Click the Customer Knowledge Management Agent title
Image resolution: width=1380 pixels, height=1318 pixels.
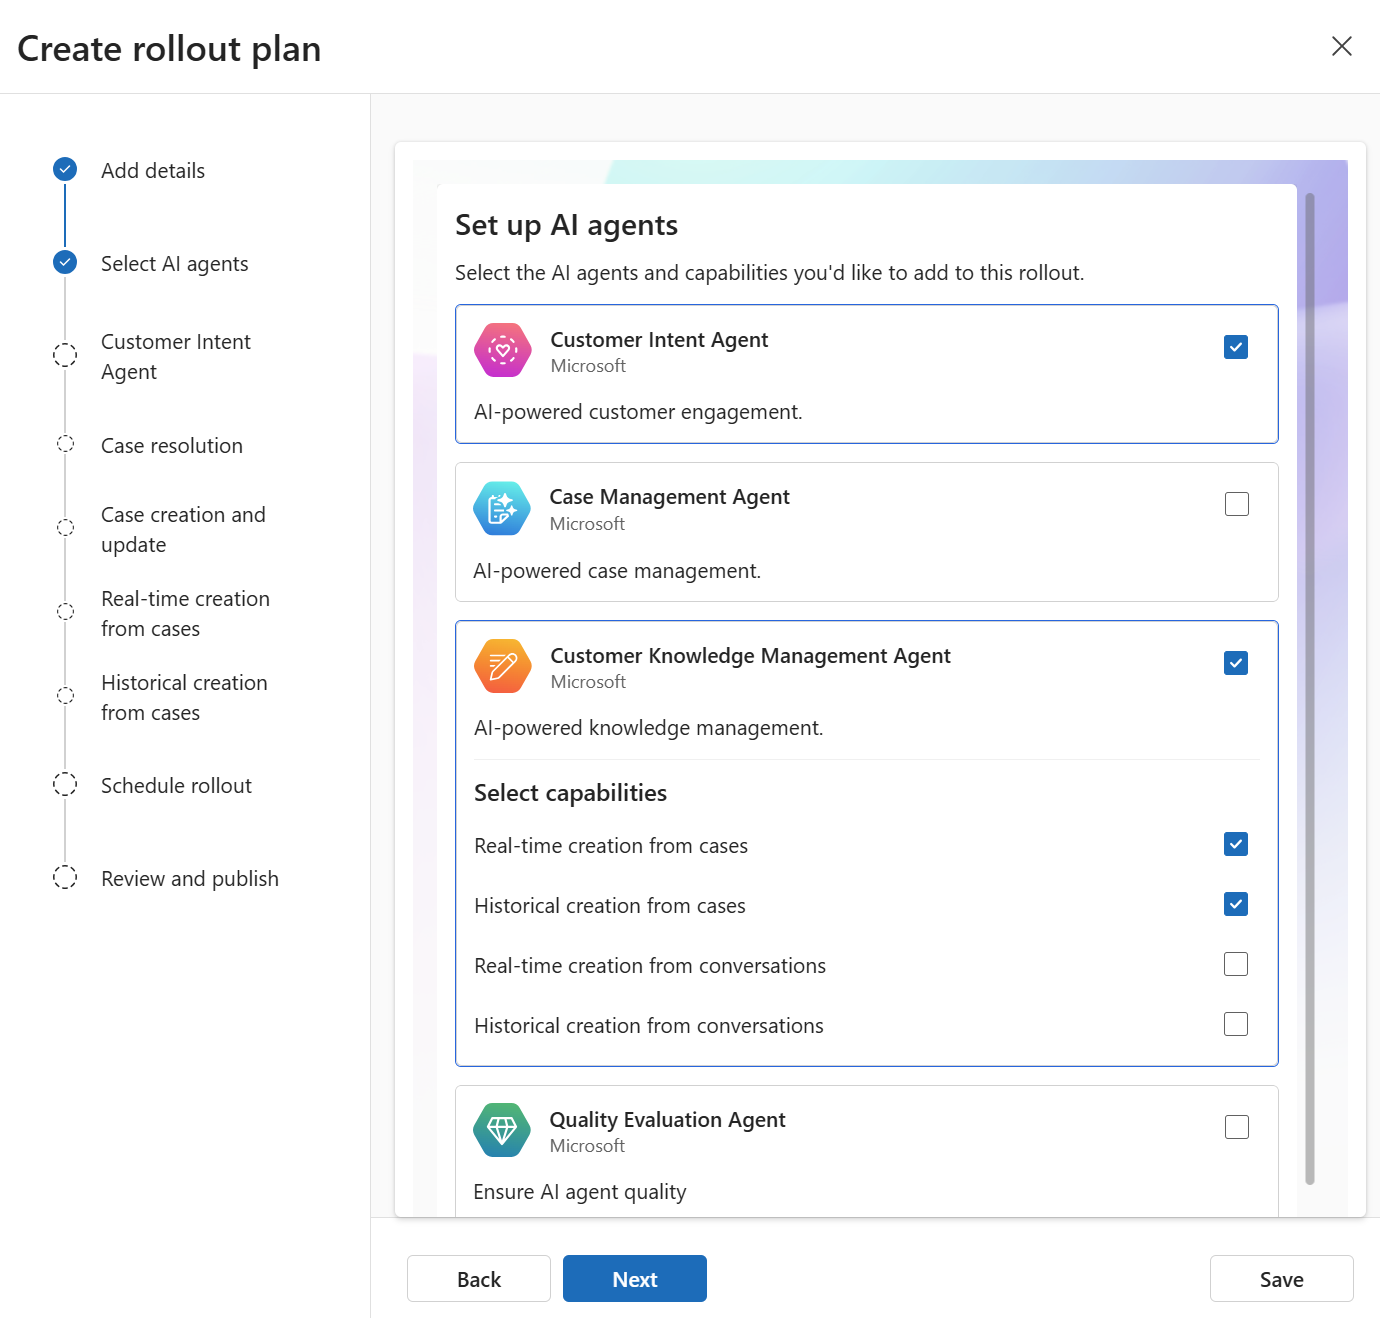coord(750,656)
